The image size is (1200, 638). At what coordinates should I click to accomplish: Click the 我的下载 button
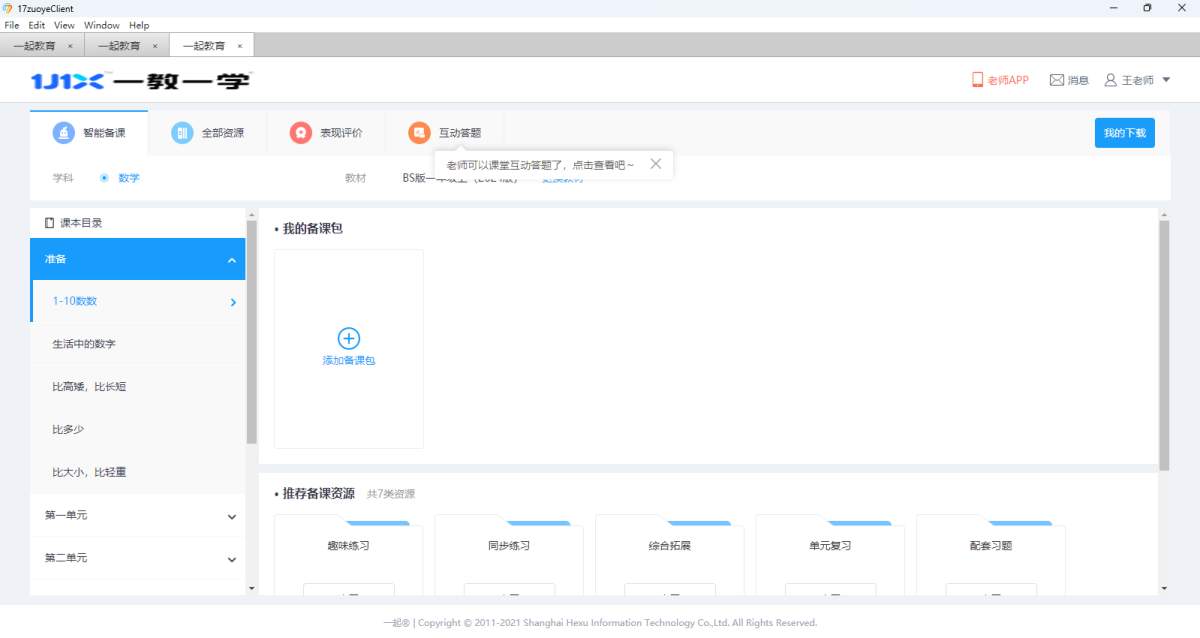coord(1124,133)
